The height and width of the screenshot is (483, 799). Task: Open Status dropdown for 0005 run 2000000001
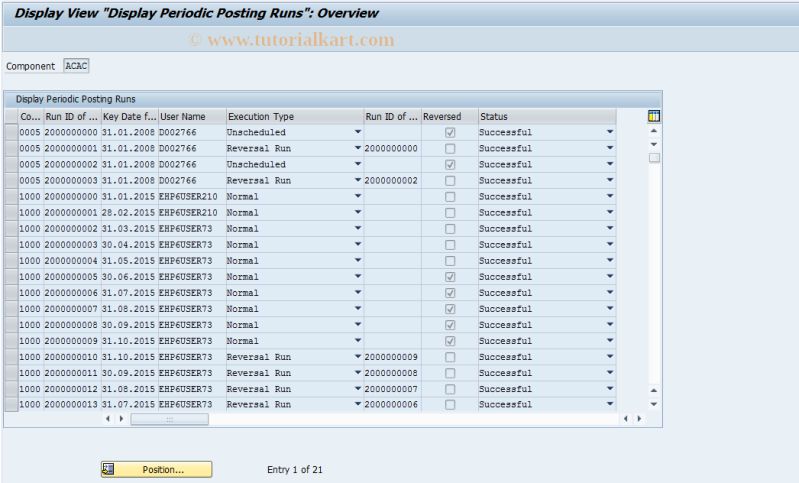(610, 148)
